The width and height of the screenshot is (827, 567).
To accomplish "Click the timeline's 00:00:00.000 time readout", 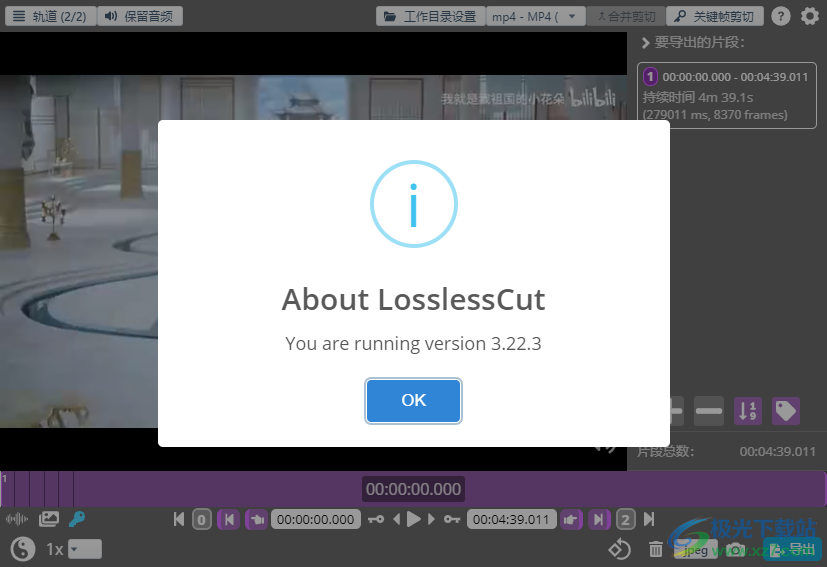I will pos(413,489).
